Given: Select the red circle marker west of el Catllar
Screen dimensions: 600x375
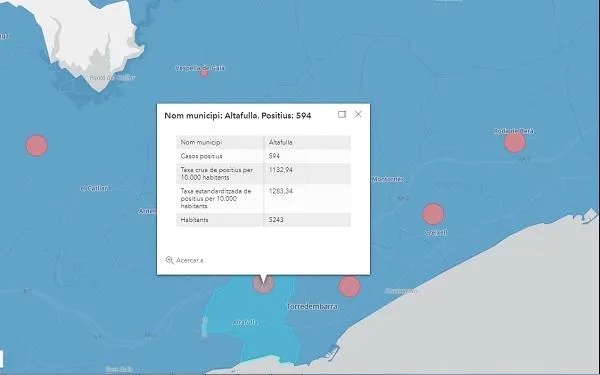Looking at the screenshot, I should coord(37,145).
